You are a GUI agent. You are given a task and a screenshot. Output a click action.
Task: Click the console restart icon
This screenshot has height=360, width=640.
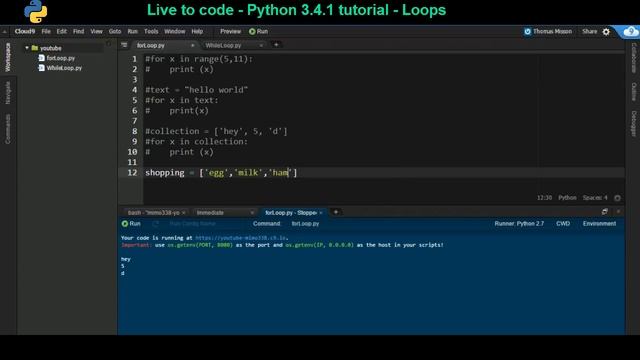point(156,224)
